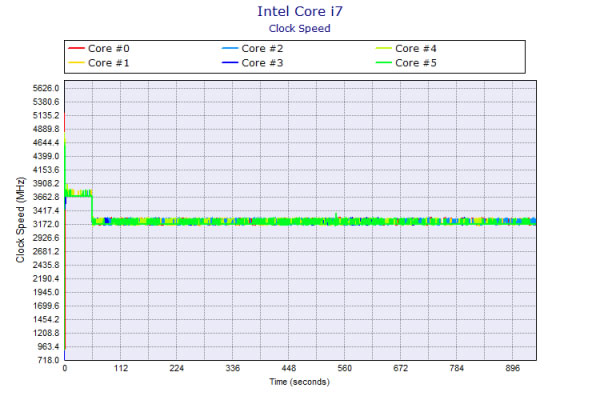Click the 1945.0 y-axis value
Viewport: 600px width, 400px height.
pyautogui.click(x=46, y=292)
